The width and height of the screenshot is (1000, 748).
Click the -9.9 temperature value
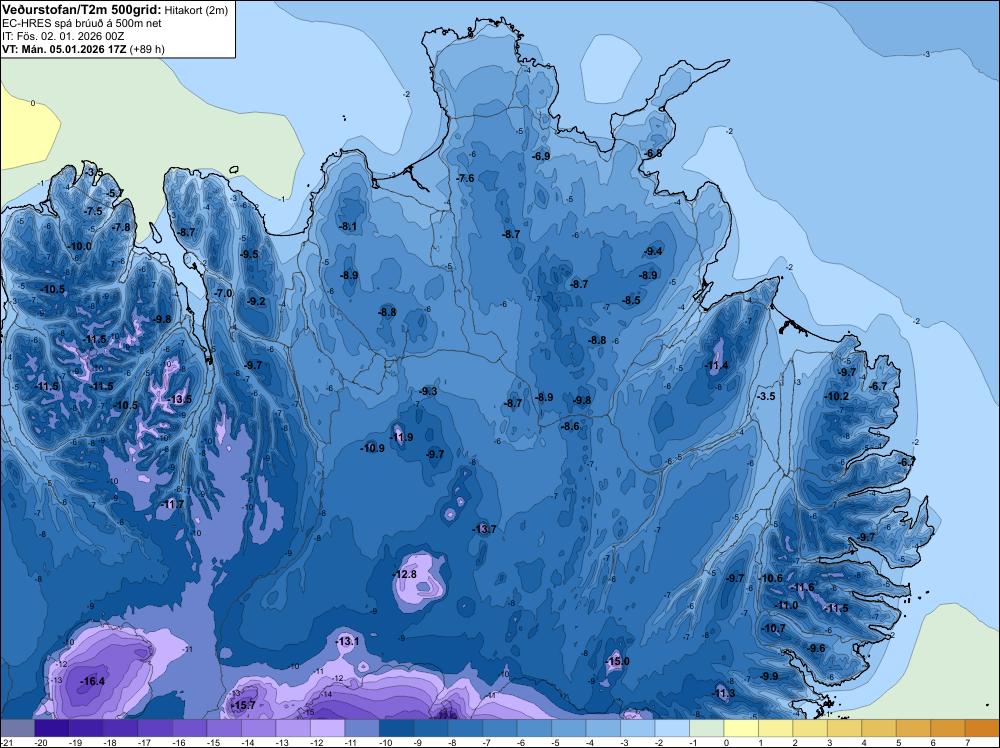[769, 677]
